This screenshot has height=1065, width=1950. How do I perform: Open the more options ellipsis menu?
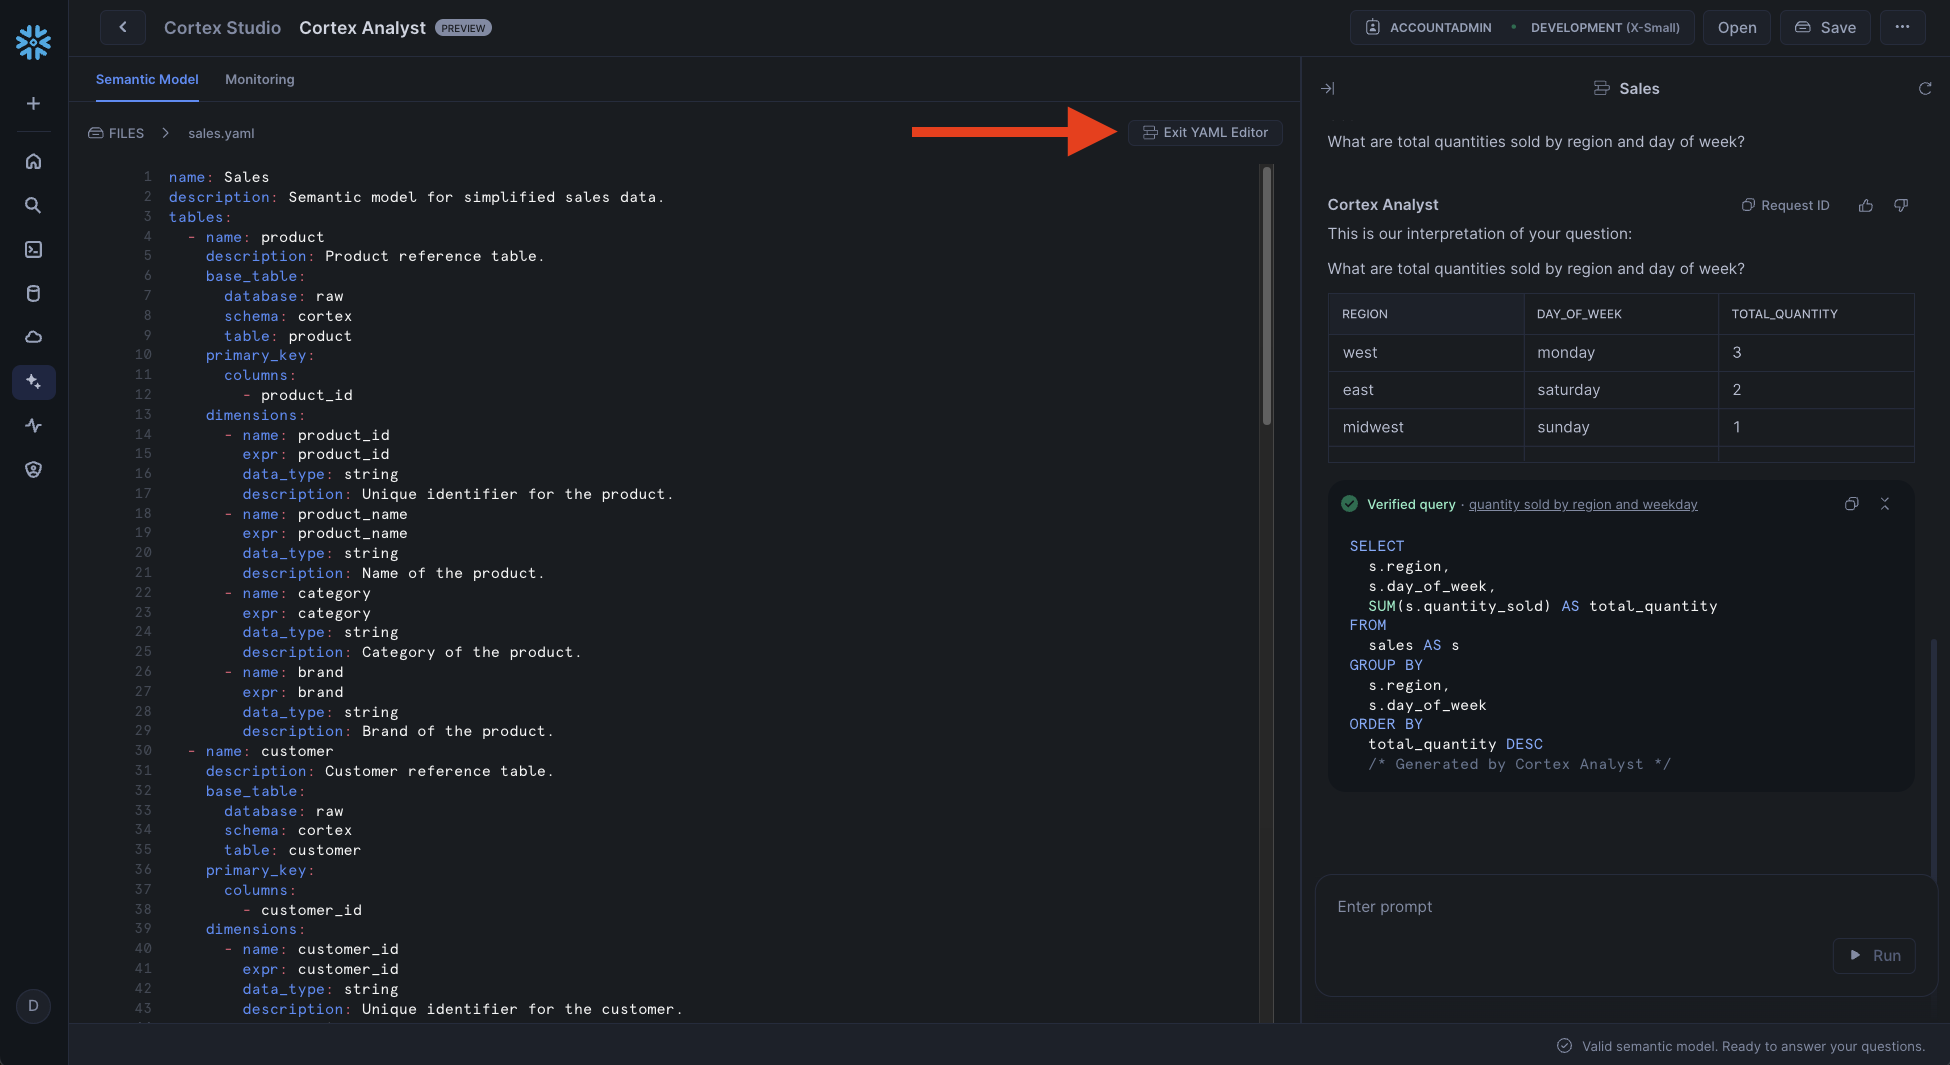pos(1902,27)
